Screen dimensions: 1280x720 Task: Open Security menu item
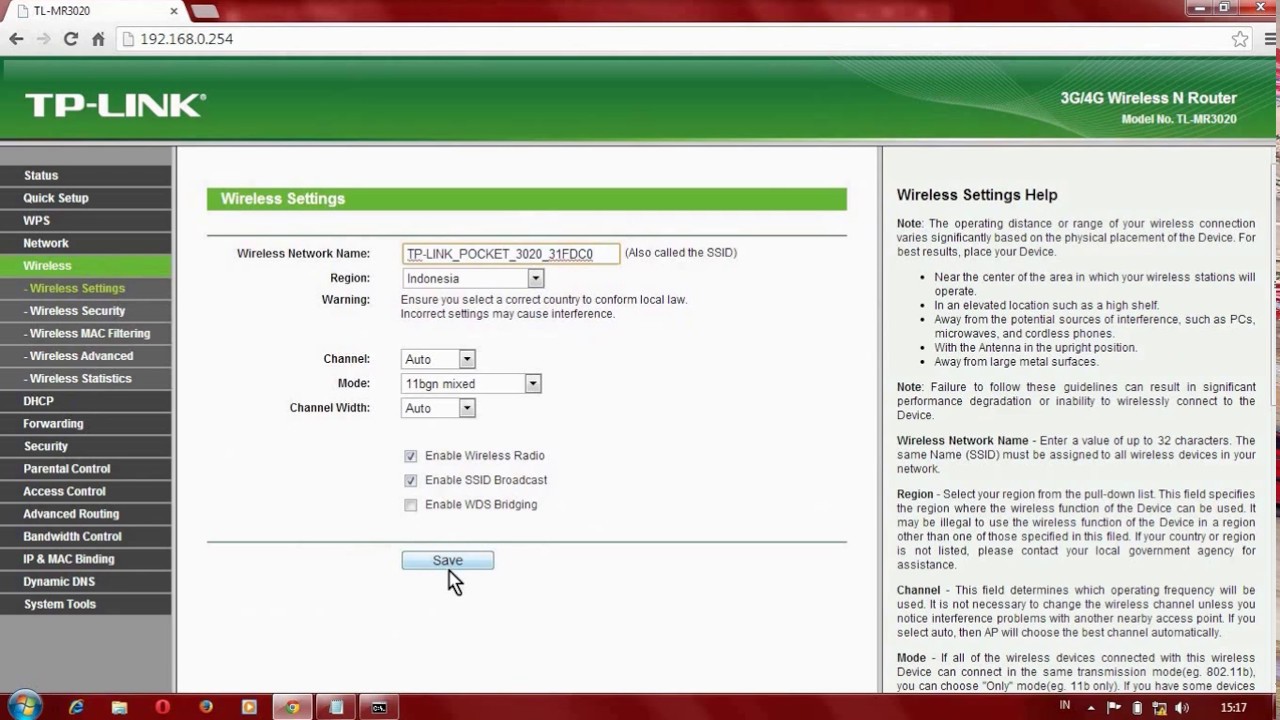point(86,446)
